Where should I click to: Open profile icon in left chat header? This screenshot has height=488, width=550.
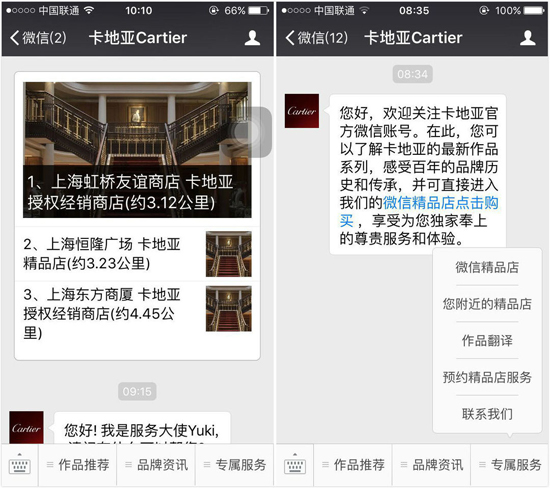tap(252, 38)
